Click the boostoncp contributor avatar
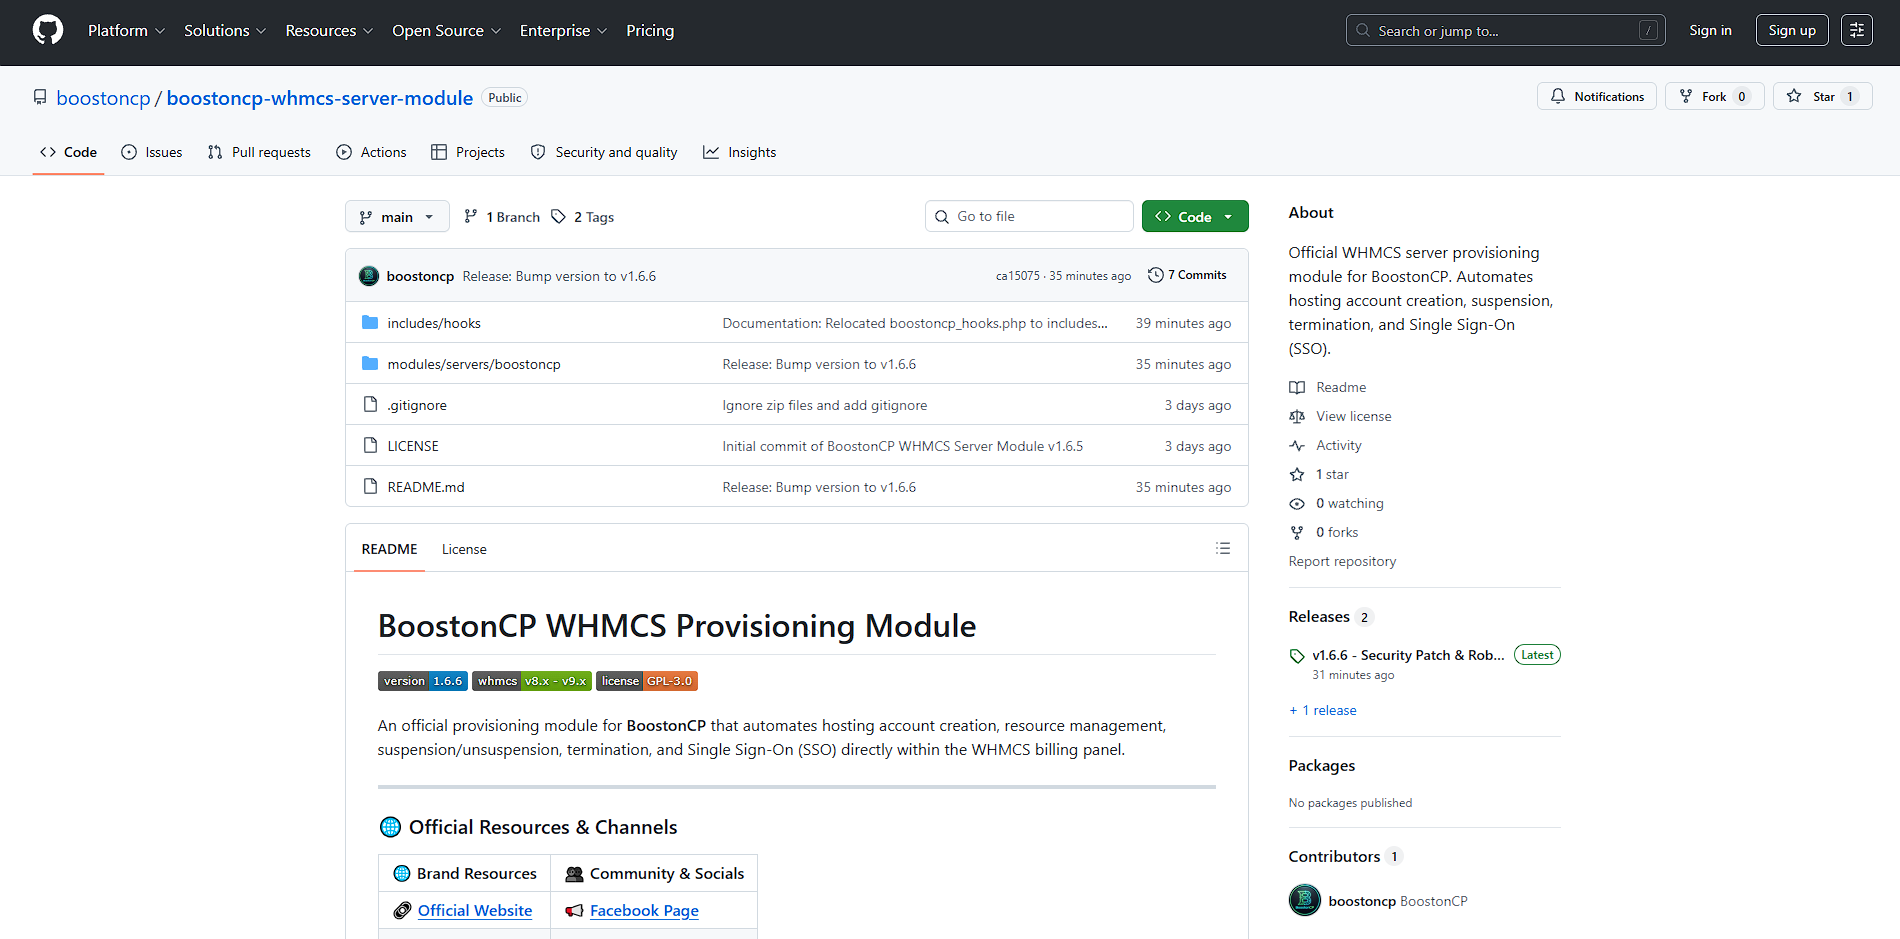The height and width of the screenshot is (939, 1900). (1304, 901)
